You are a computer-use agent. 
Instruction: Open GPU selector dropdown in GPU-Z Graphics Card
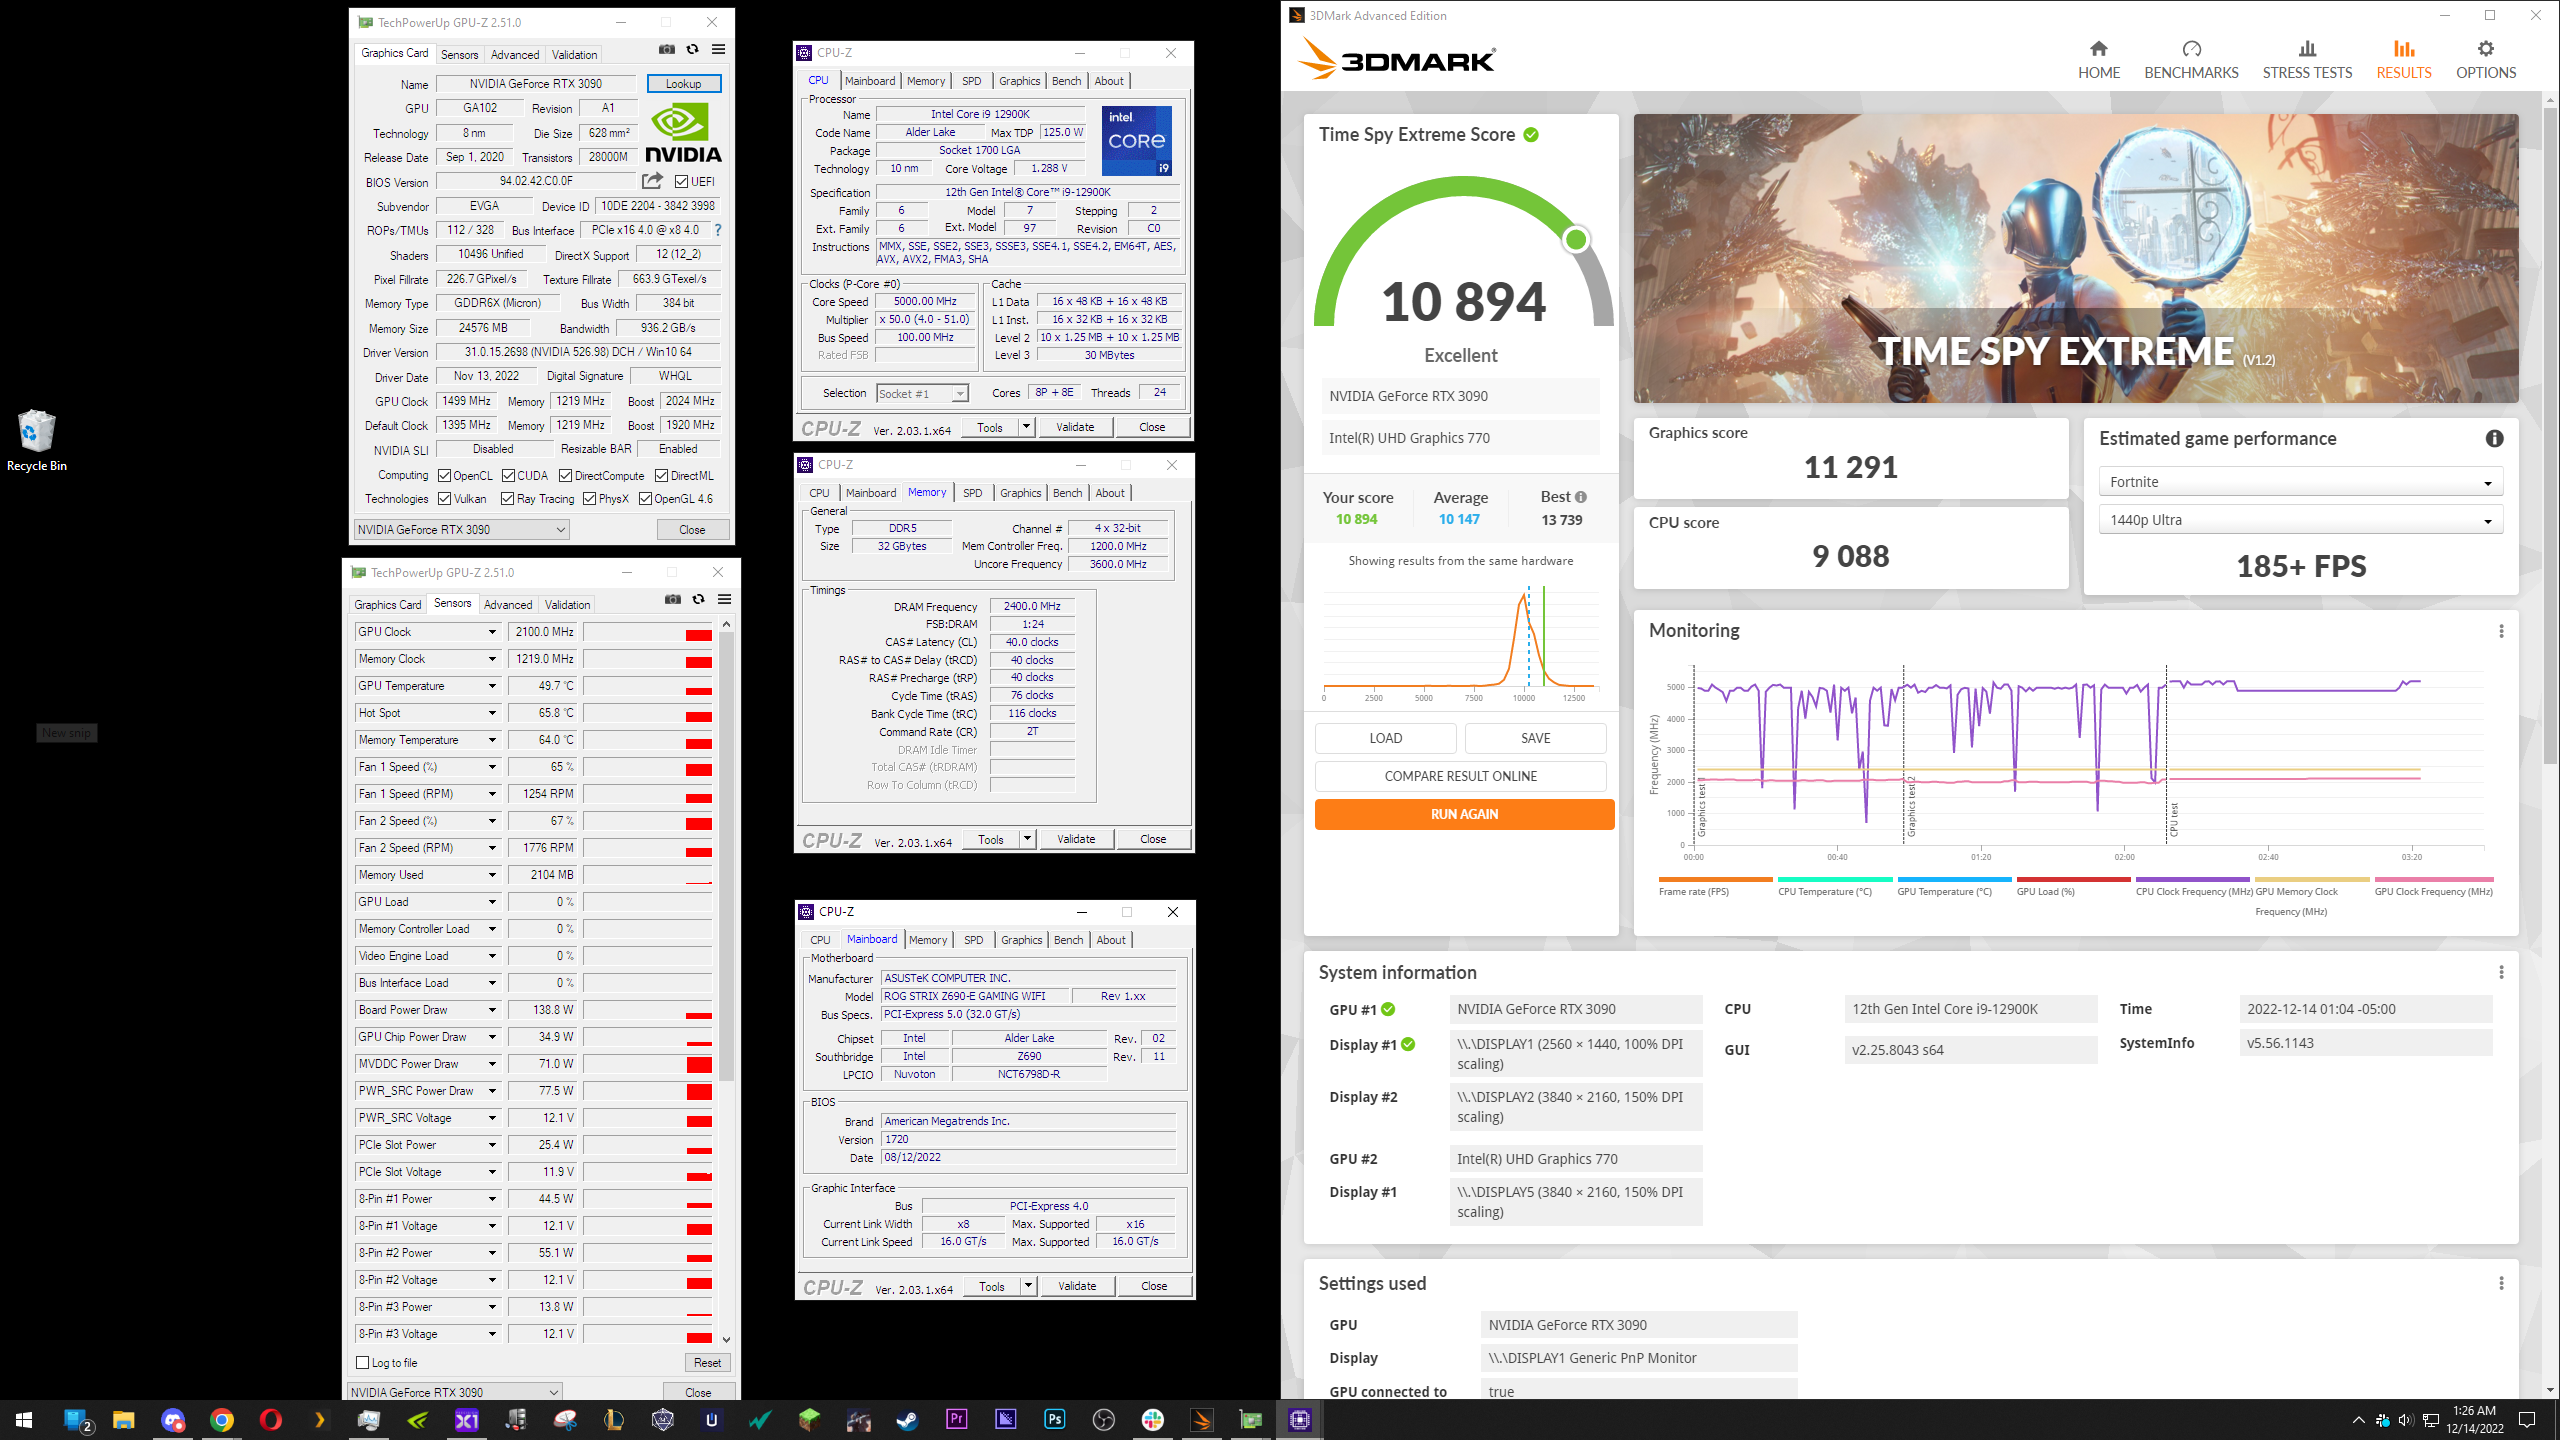pyautogui.click(x=462, y=529)
